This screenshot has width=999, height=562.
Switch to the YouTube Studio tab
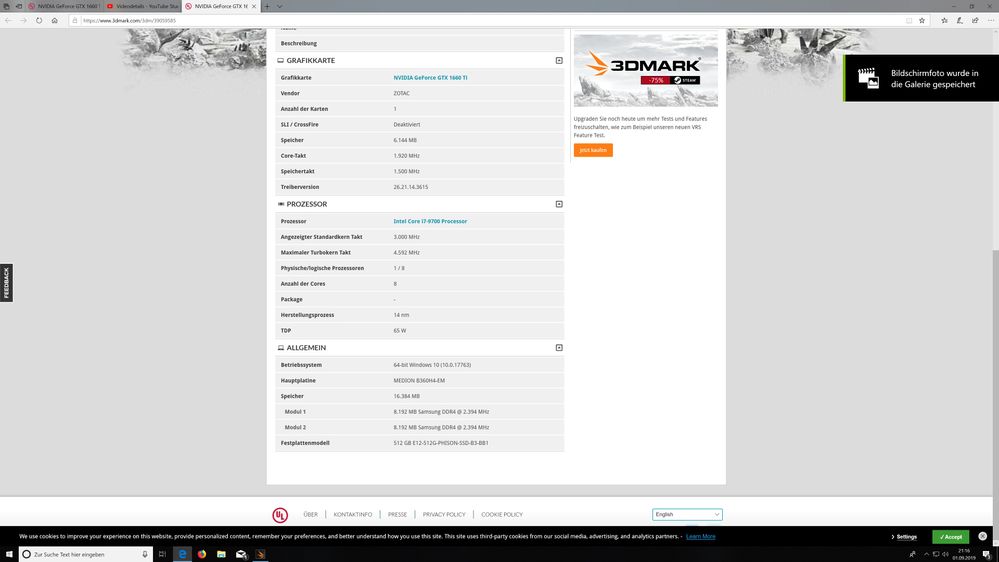tap(142, 6)
